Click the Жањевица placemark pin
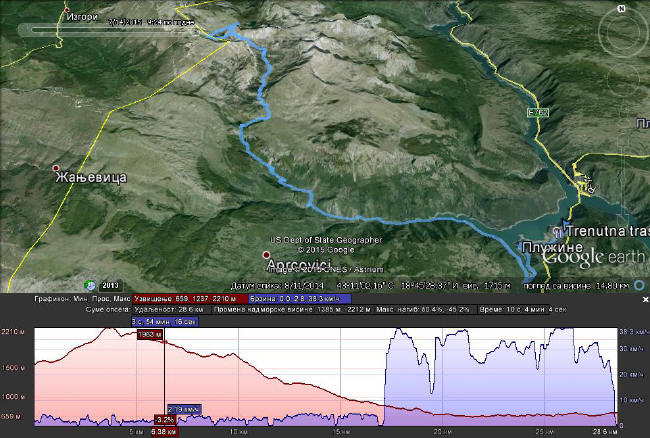The height and width of the screenshot is (438, 650). pos(56,167)
